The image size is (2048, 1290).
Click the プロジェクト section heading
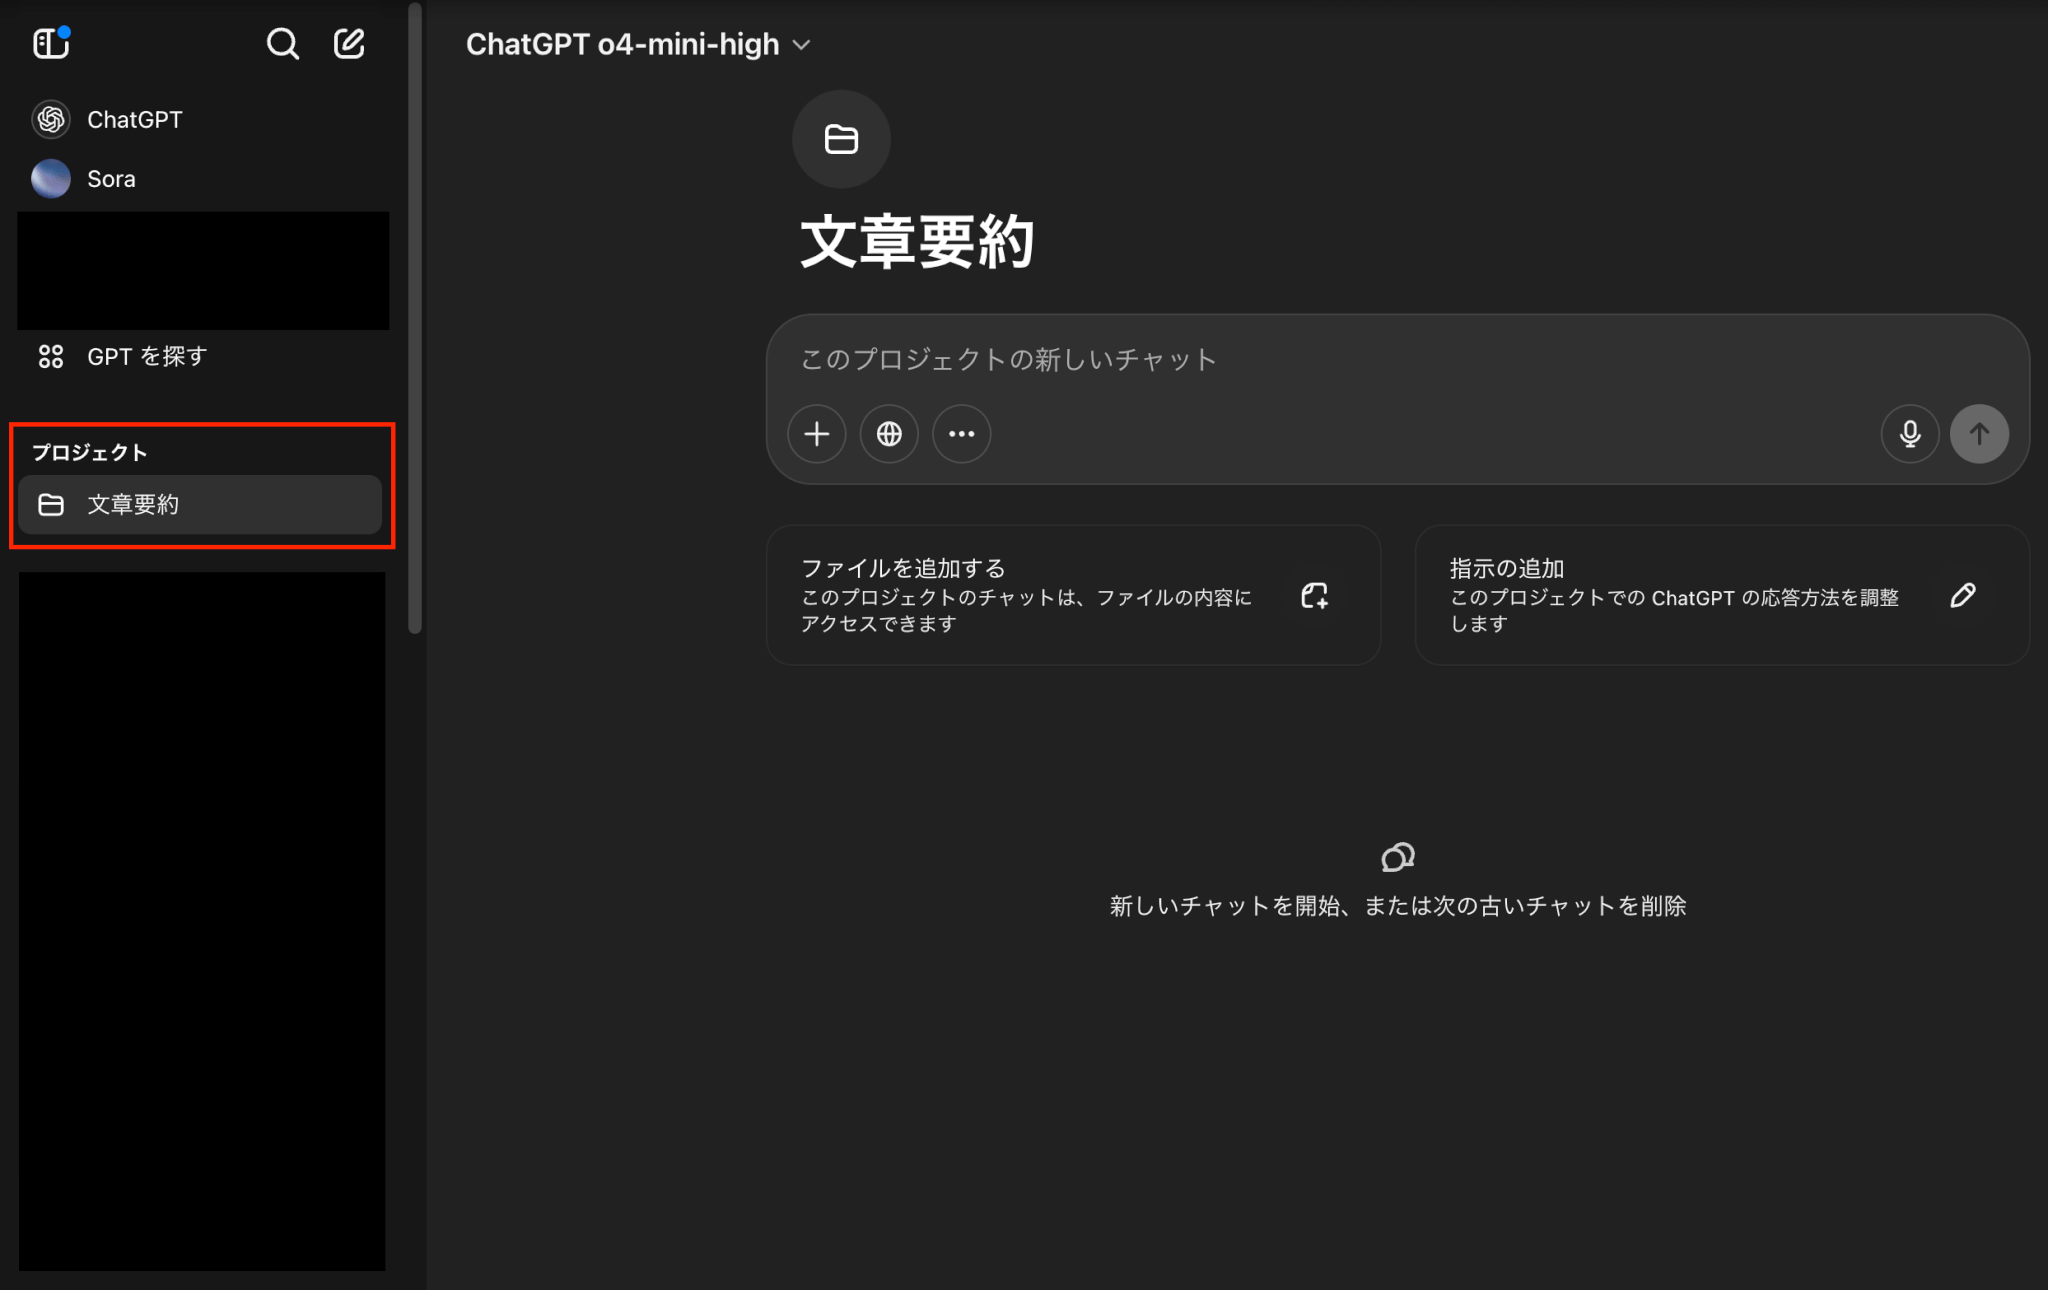(90, 453)
